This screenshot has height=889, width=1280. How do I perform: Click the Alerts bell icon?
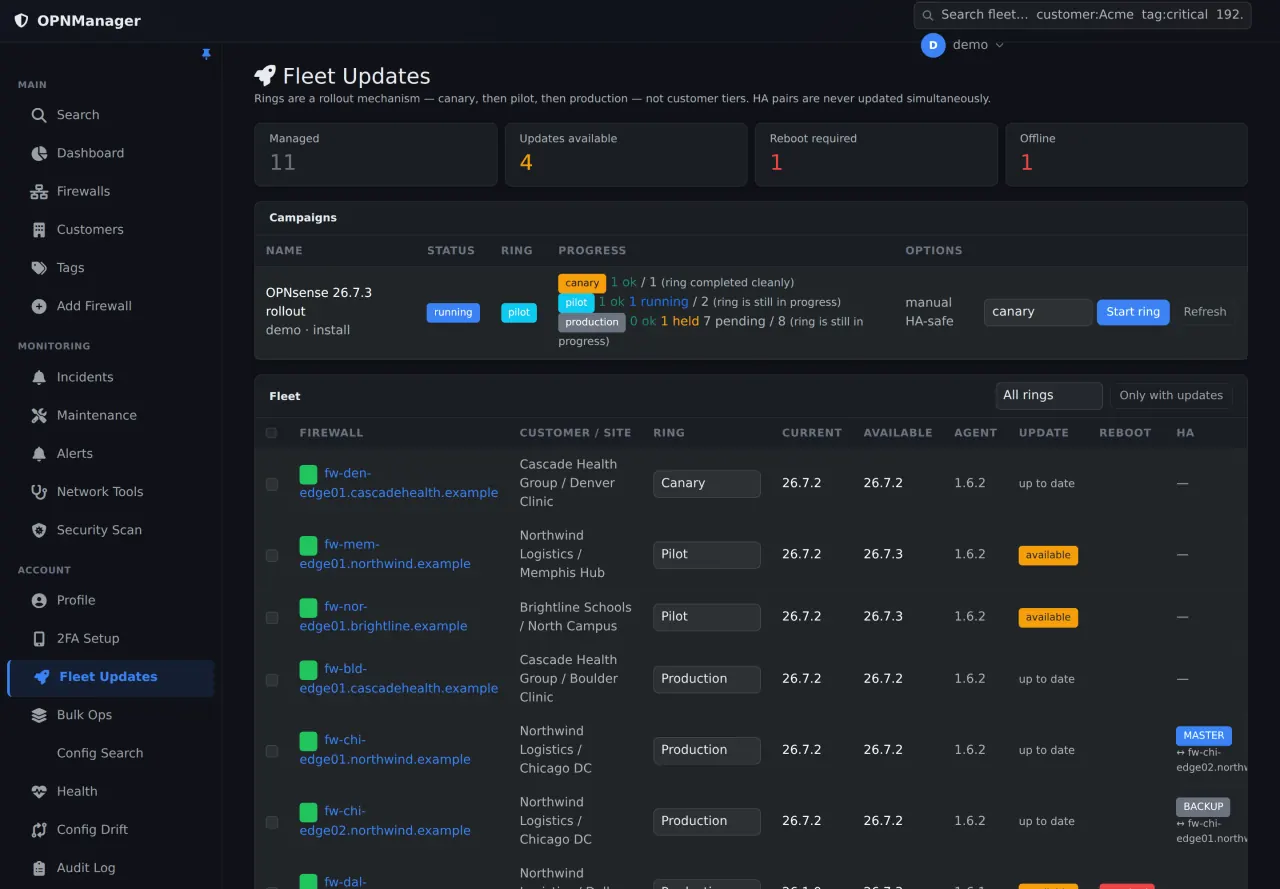click(x=39, y=453)
